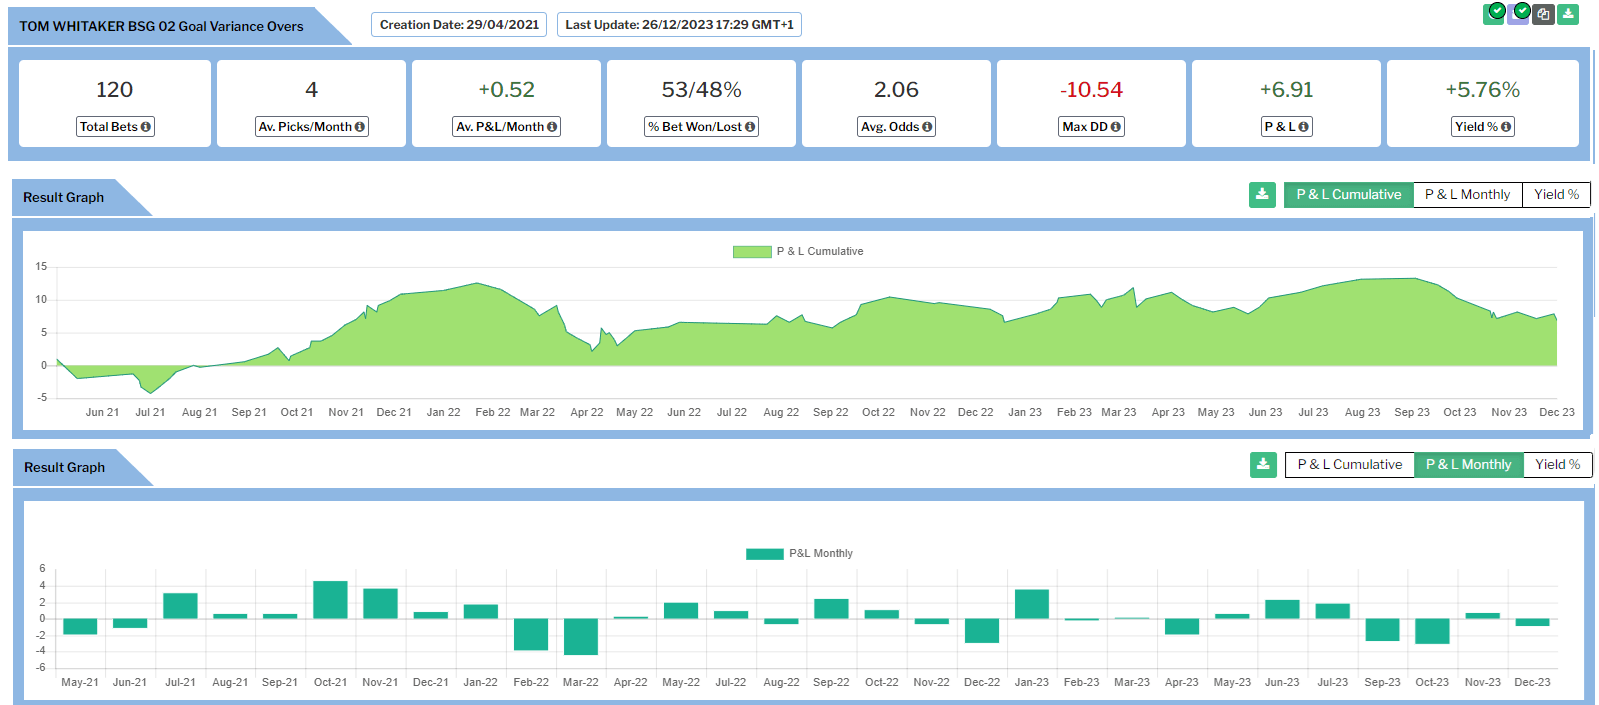Click the Creation Date 29/04/2021 box
This screenshot has width=1599, height=705.
click(x=459, y=25)
